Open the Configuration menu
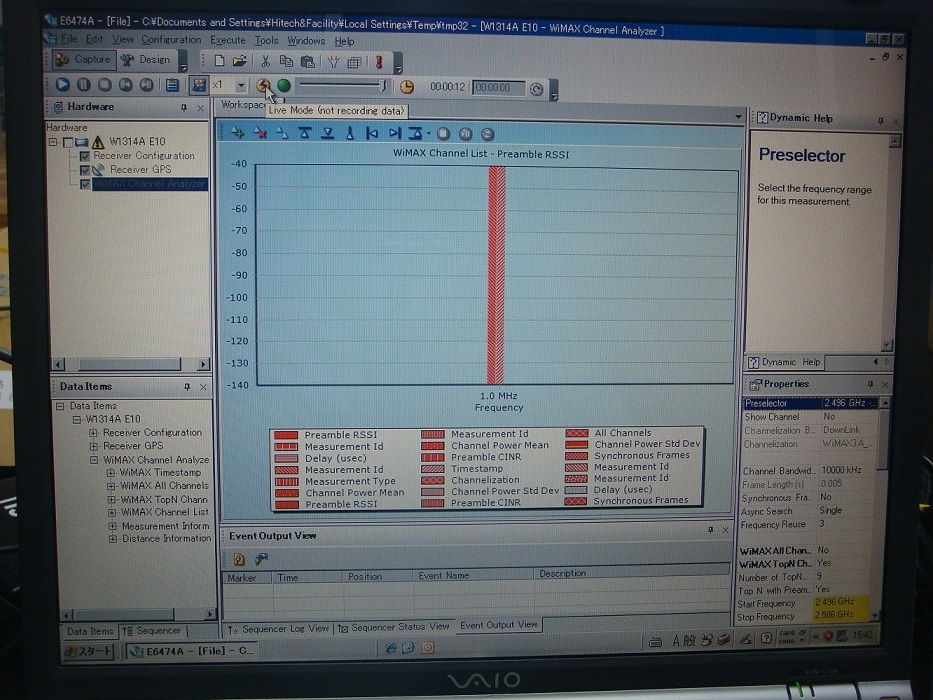Screen dimensions: 933x700 (171, 40)
